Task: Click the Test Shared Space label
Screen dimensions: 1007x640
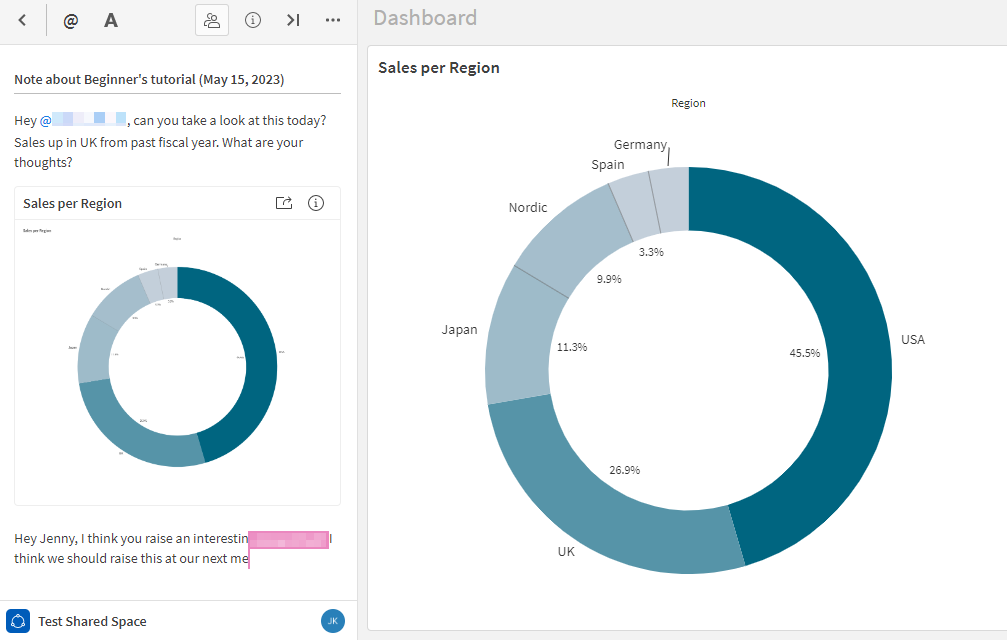Action: tap(92, 621)
